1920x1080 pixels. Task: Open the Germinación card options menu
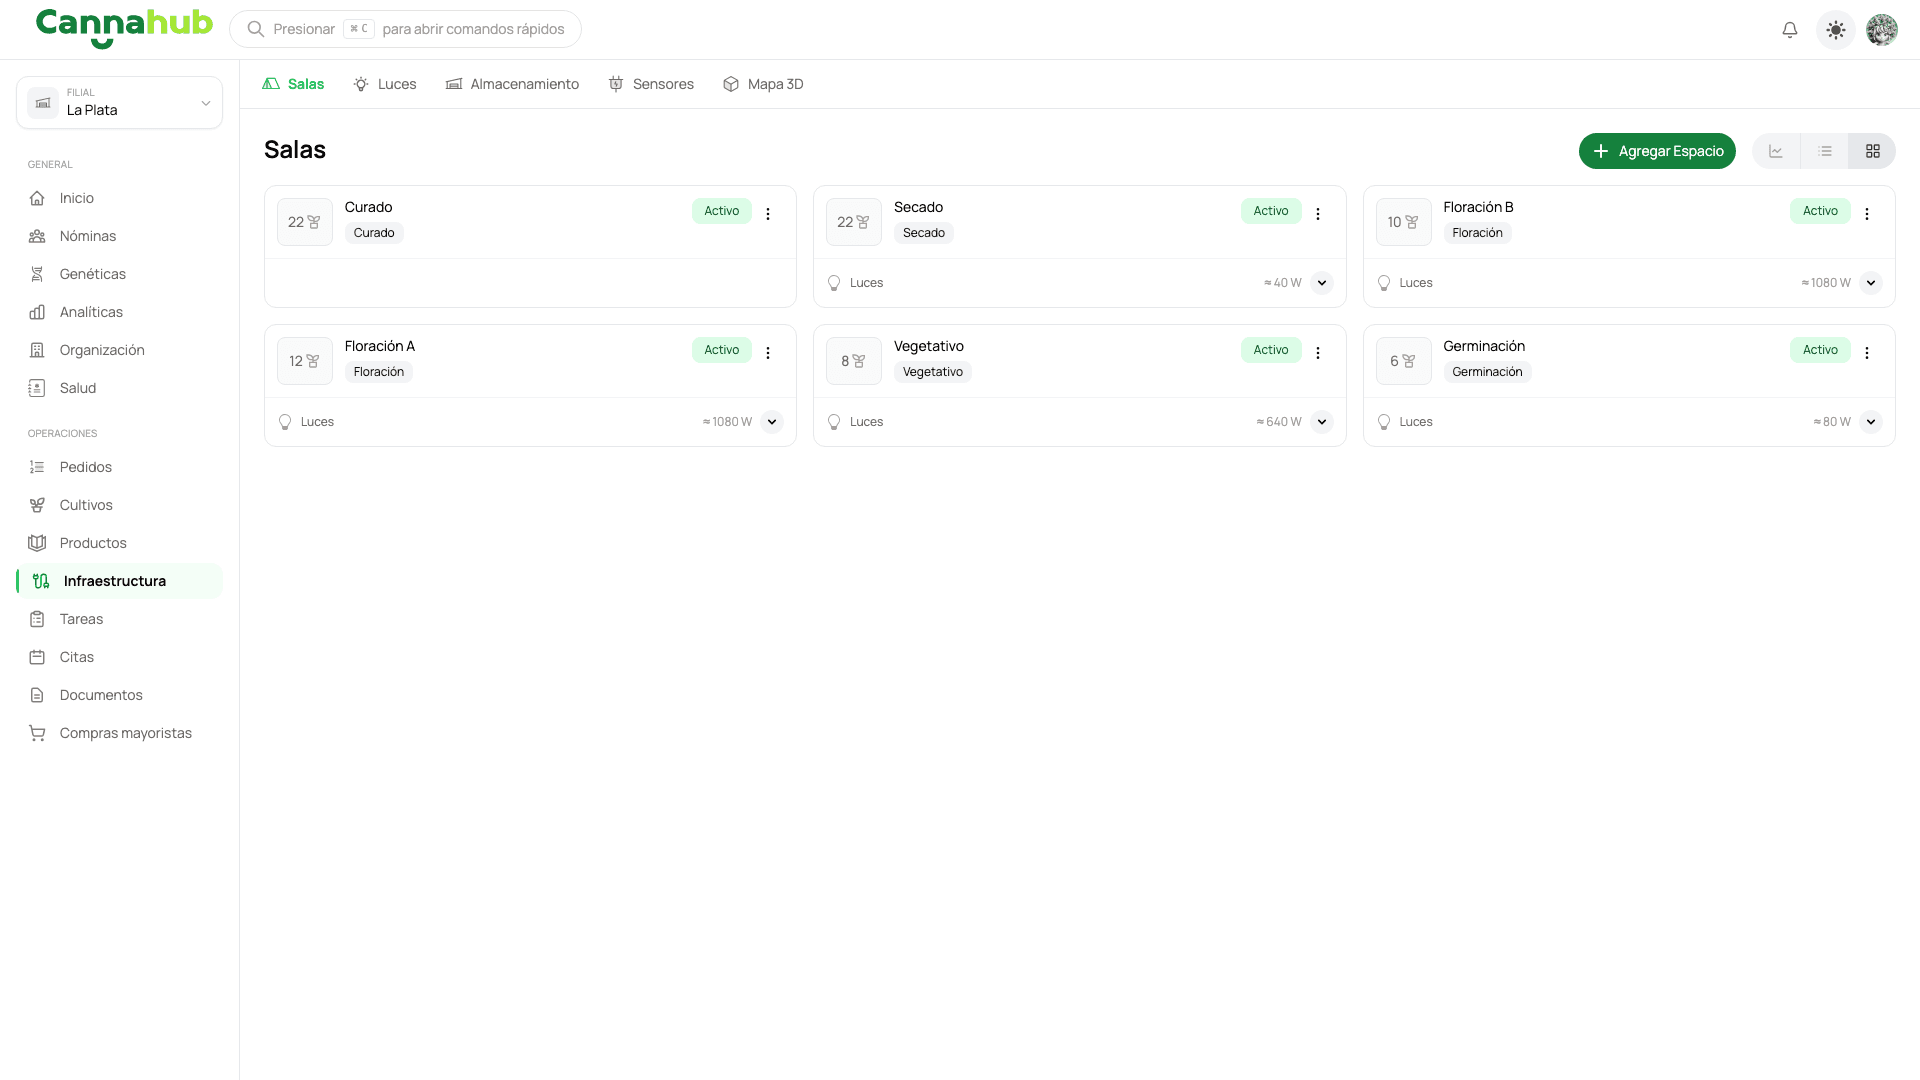tap(1867, 353)
